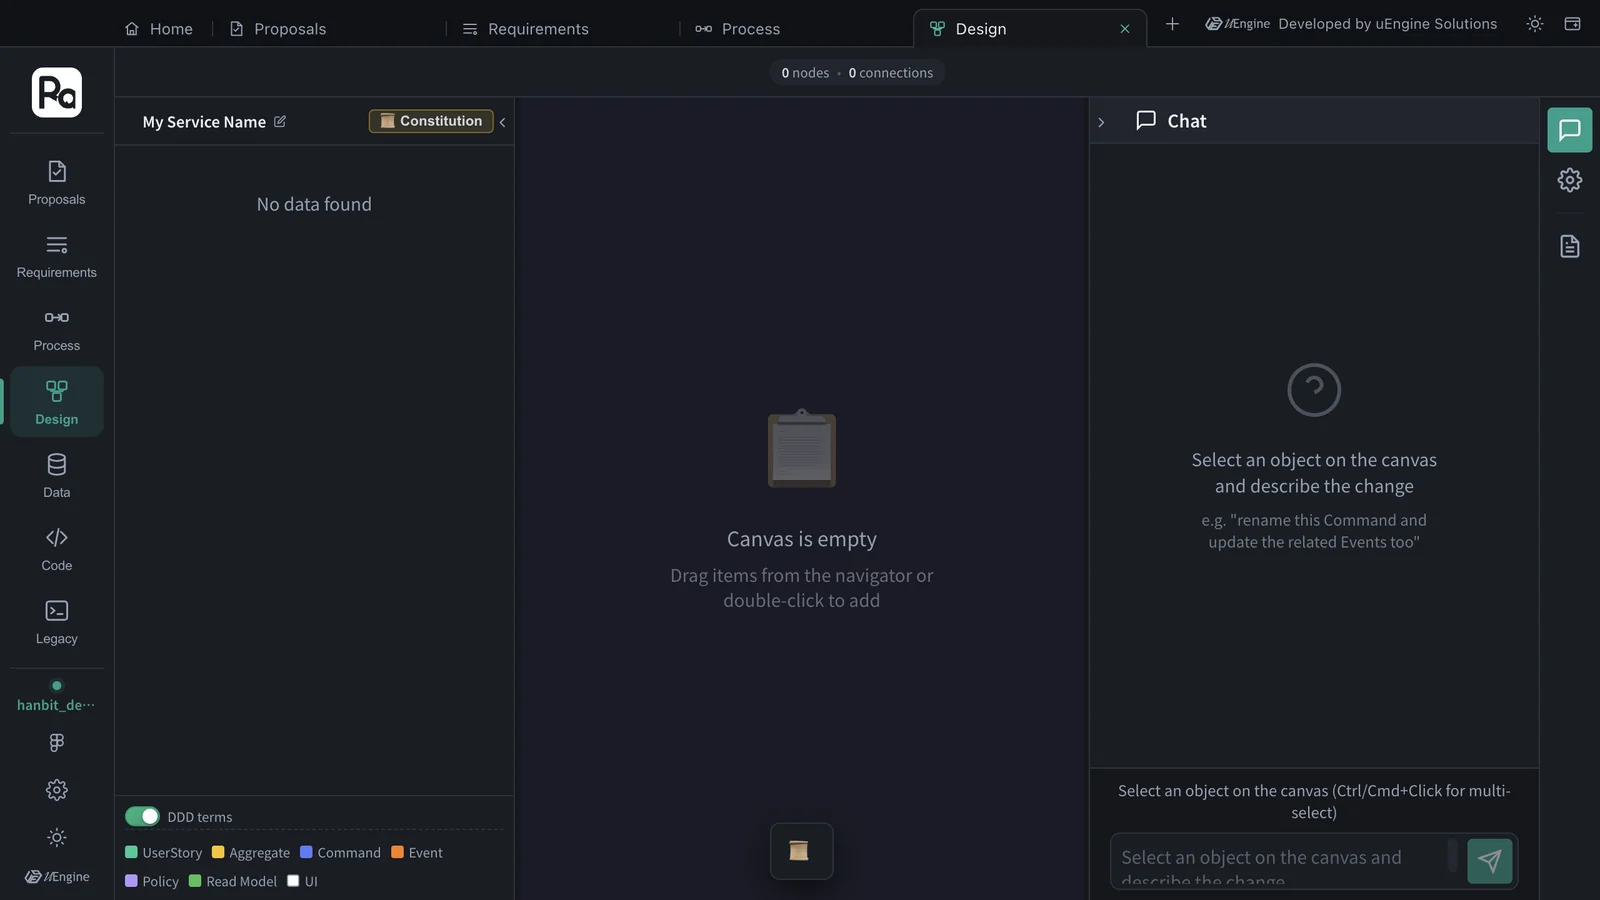Viewport: 1600px width, 900px height.
Task: Collapse the navigator panel chevron
Action: point(502,122)
